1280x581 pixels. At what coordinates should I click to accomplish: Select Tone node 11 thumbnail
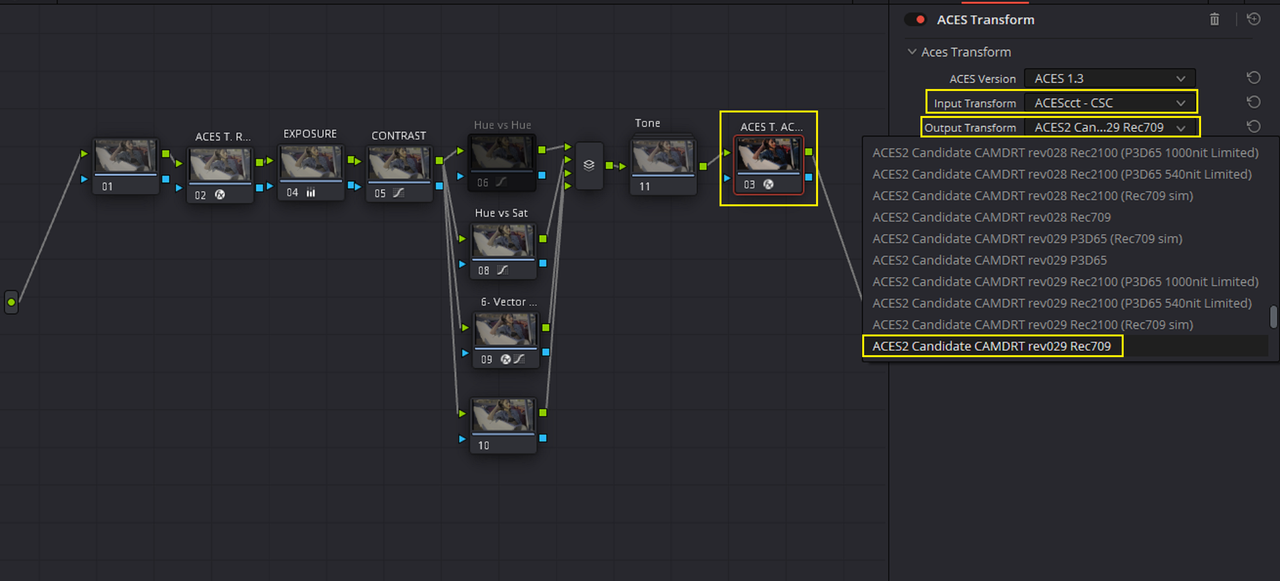(662, 156)
